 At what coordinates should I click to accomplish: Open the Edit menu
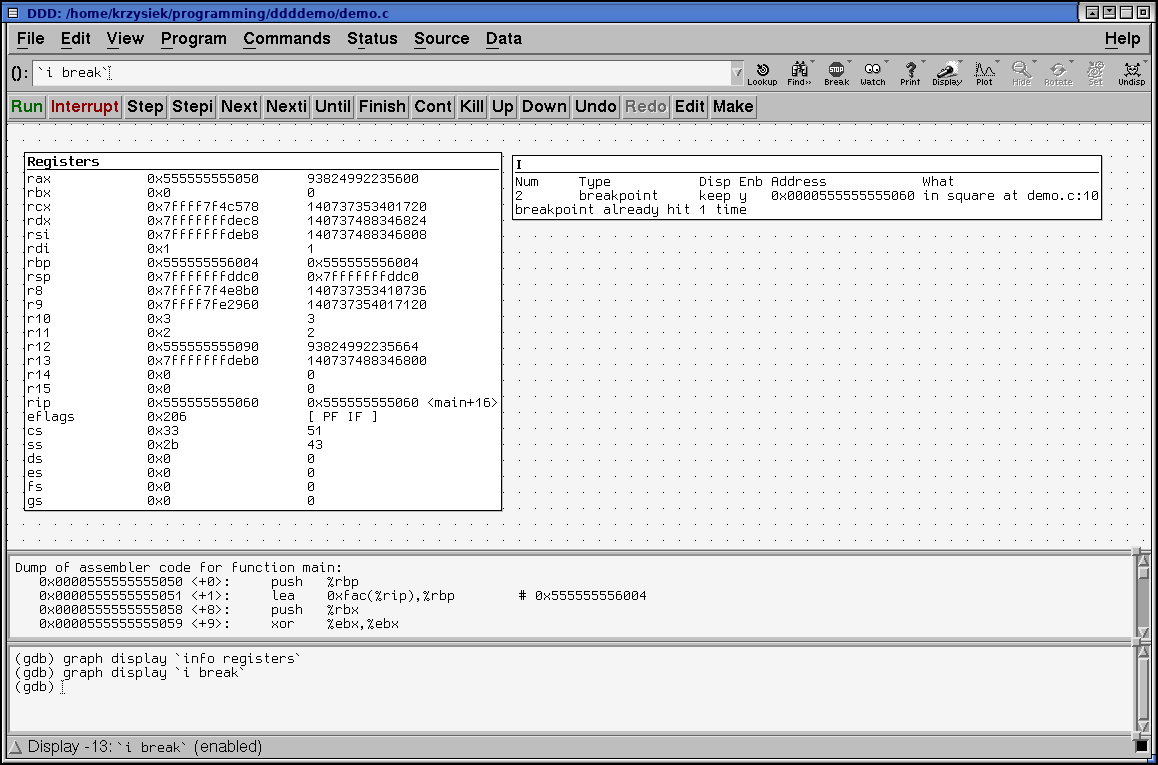click(75, 38)
